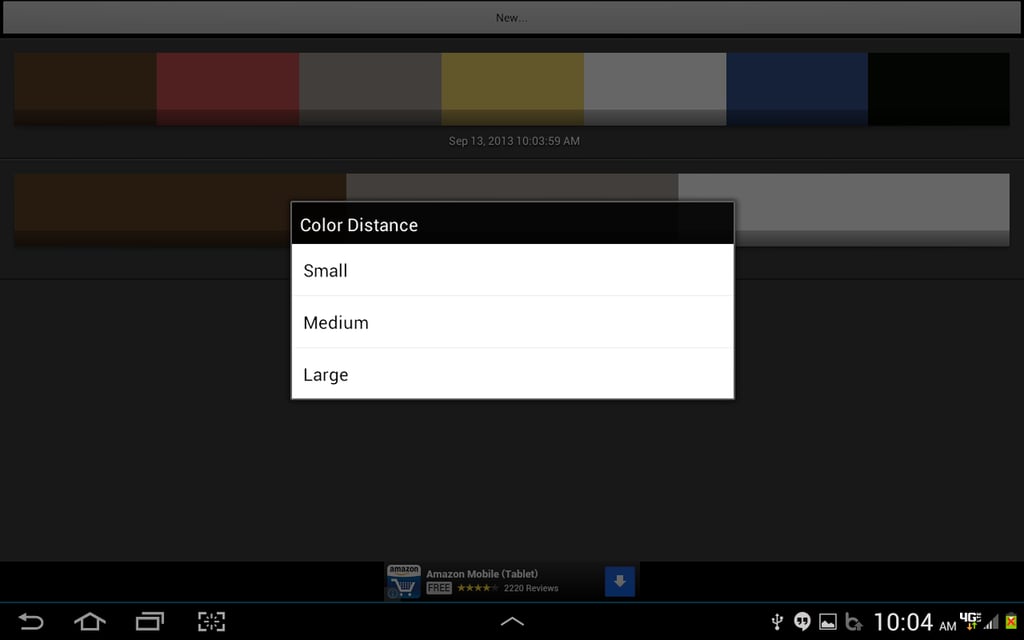1024x640 pixels.
Task: Tap the black swatch in first palette
Action: tap(938, 89)
